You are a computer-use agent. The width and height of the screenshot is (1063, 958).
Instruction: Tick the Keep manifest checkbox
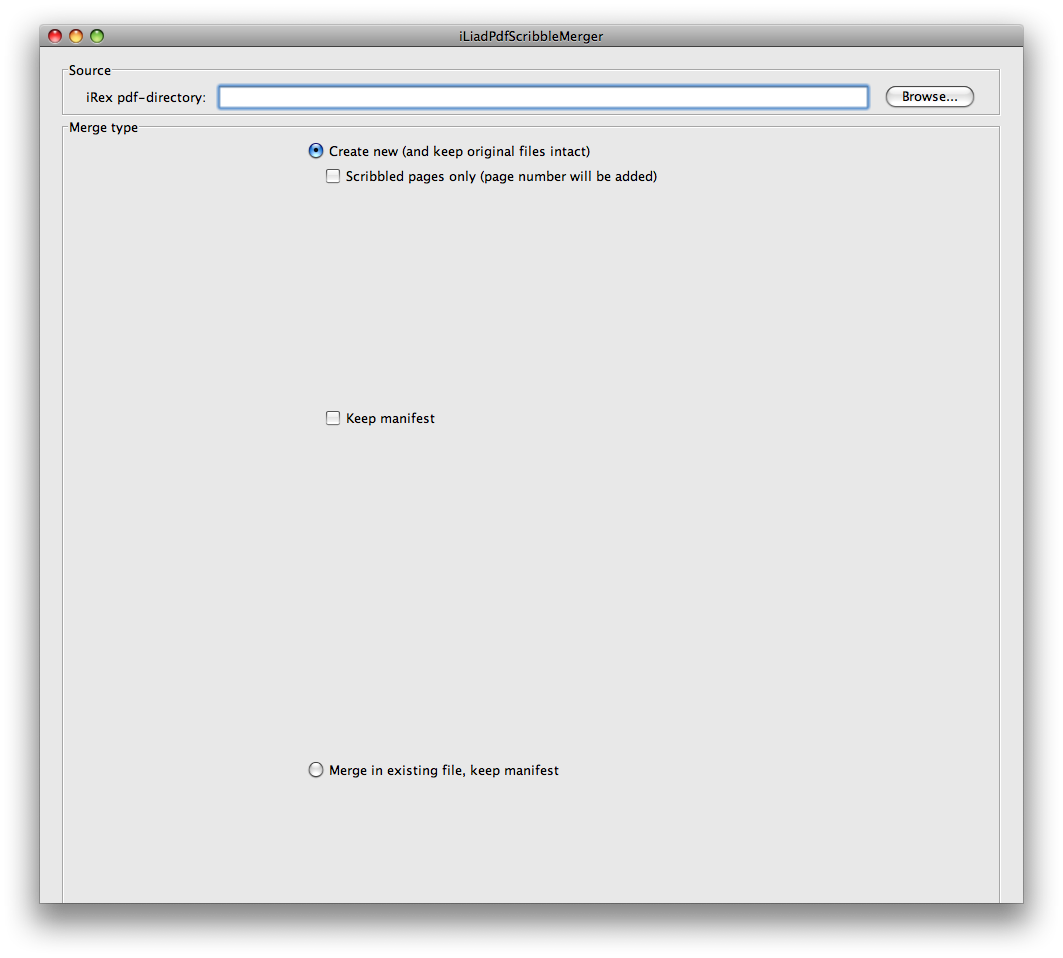pos(333,418)
